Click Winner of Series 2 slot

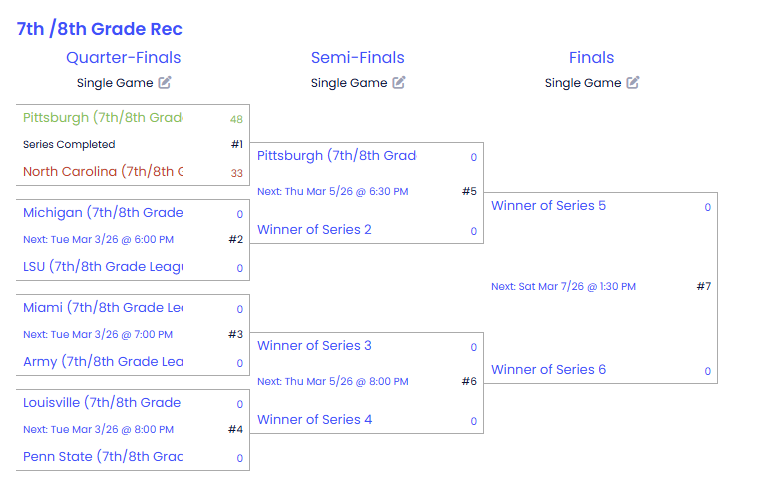coord(314,230)
